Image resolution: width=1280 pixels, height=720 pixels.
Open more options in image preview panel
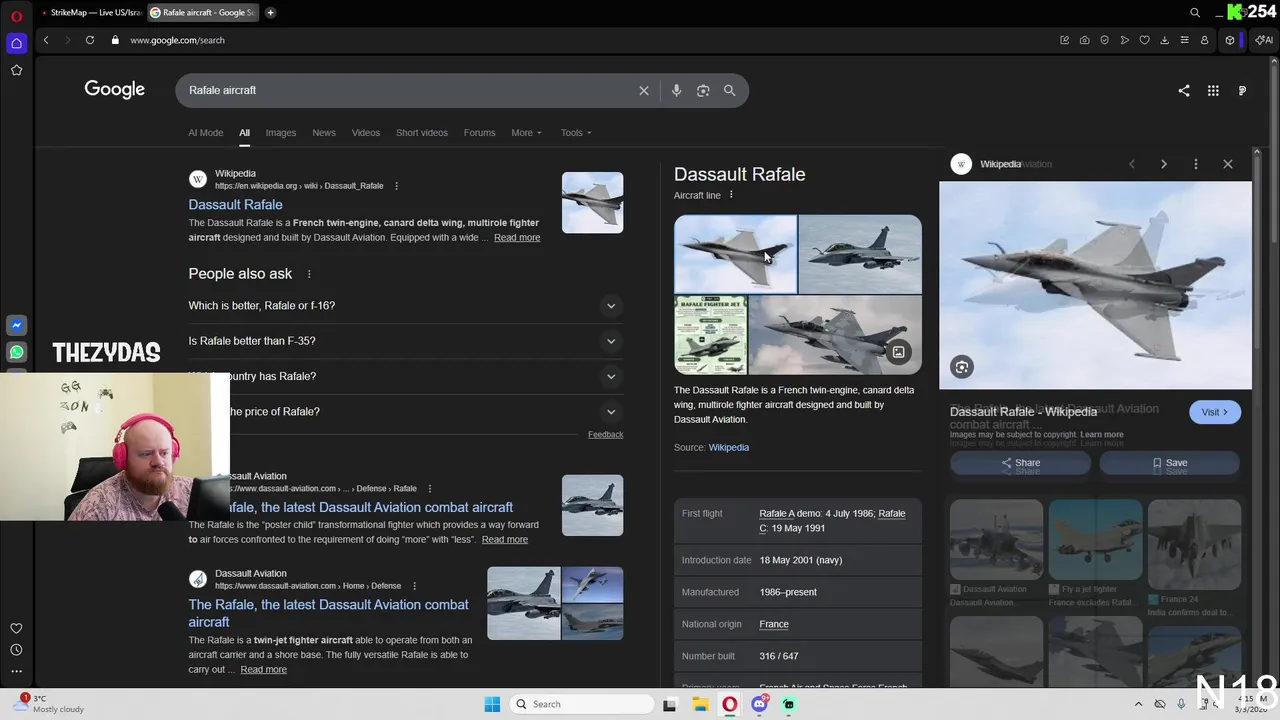(1196, 164)
